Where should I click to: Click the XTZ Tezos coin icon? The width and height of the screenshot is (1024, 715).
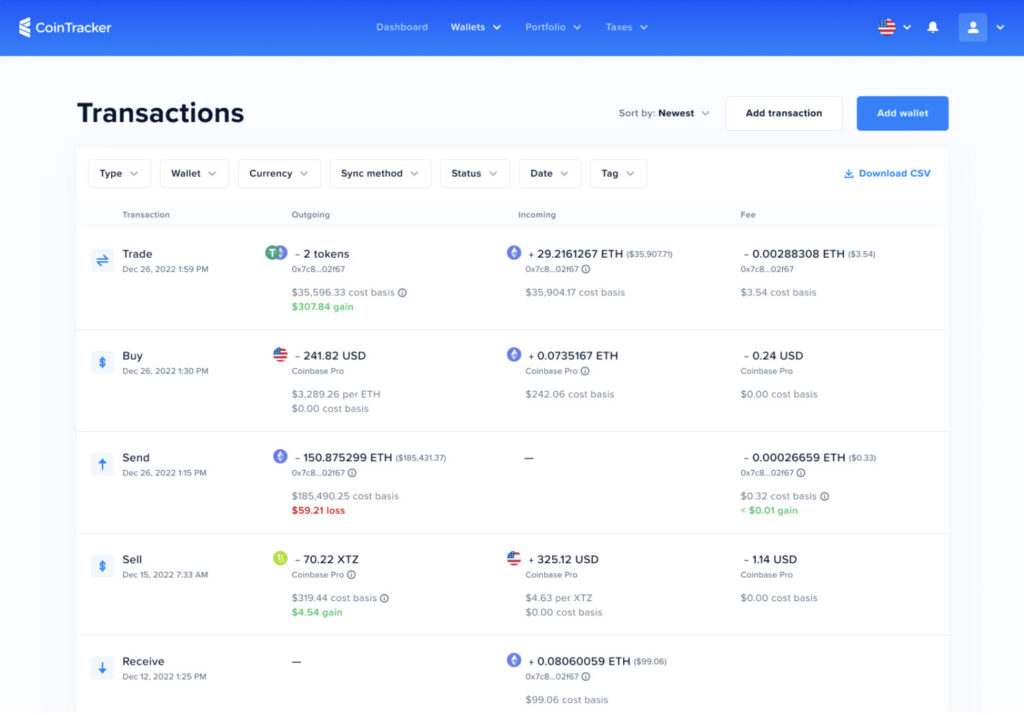pyautogui.click(x=280, y=558)
